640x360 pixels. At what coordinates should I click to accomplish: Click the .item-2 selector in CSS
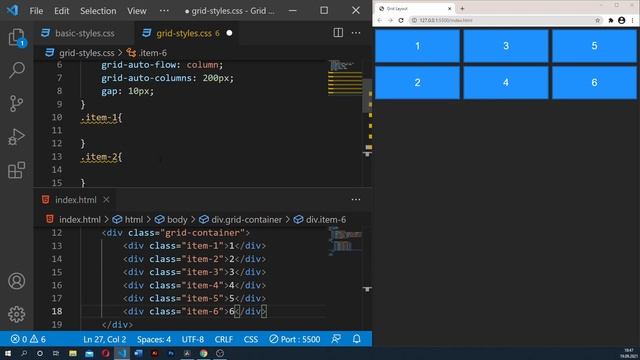click(99, 157)
